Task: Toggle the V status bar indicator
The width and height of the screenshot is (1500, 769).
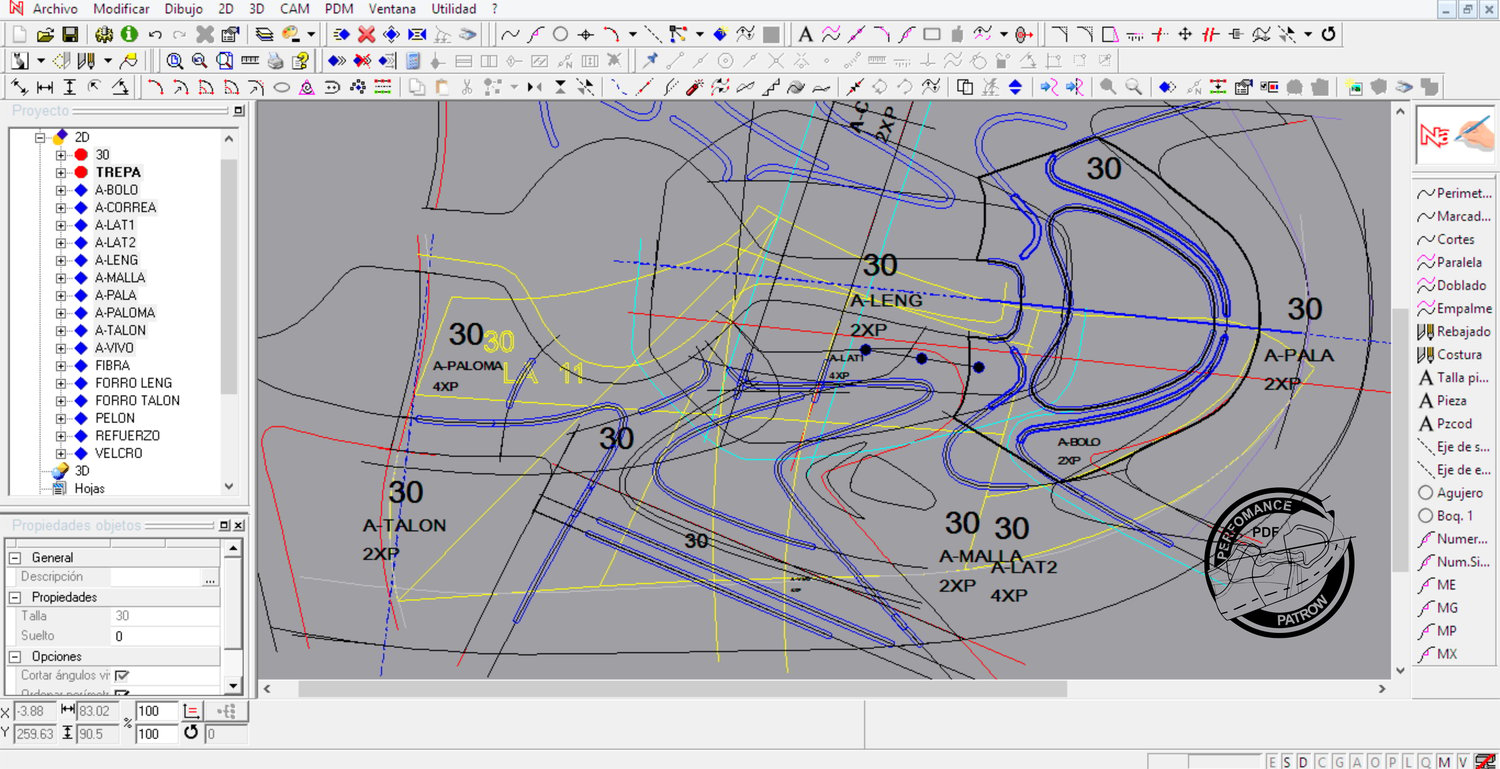Action: [1462, 762]
